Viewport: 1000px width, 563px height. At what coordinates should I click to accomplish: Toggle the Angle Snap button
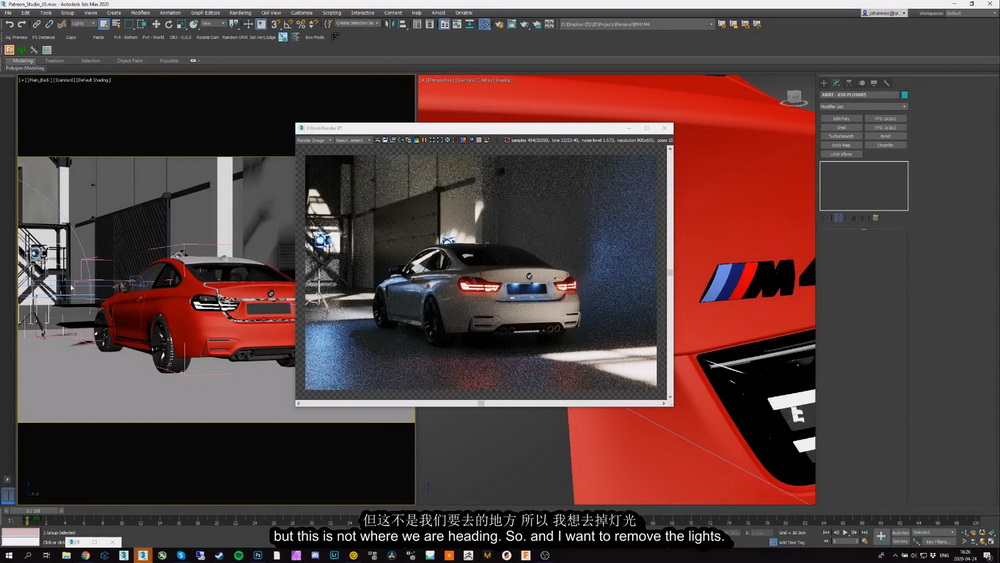click(x=288, y=24)
